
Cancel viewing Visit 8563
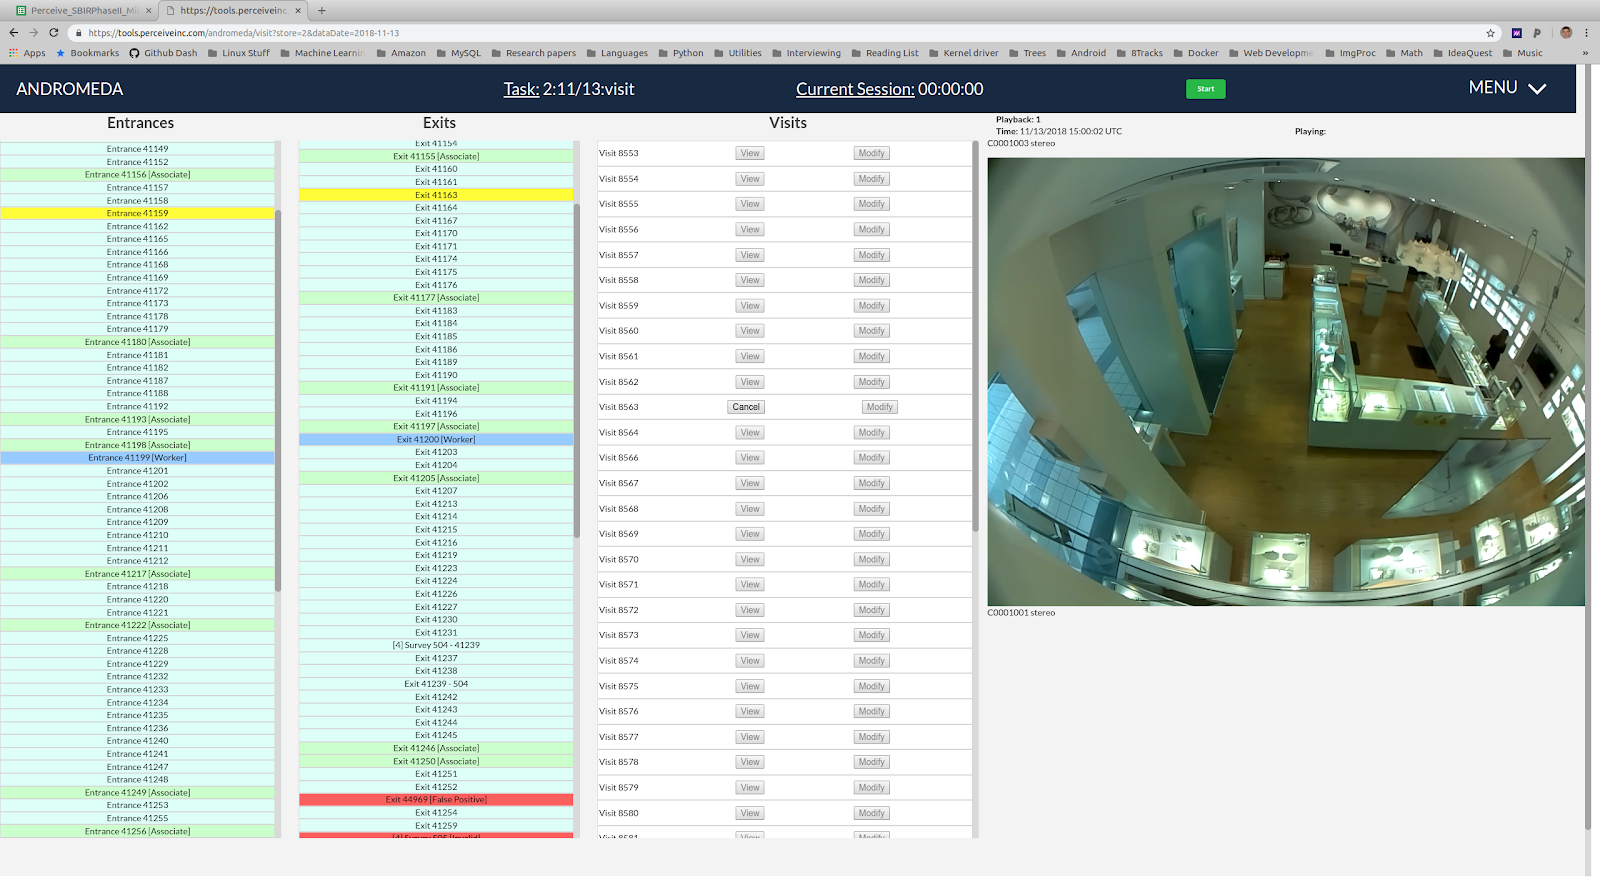point(746,407)
